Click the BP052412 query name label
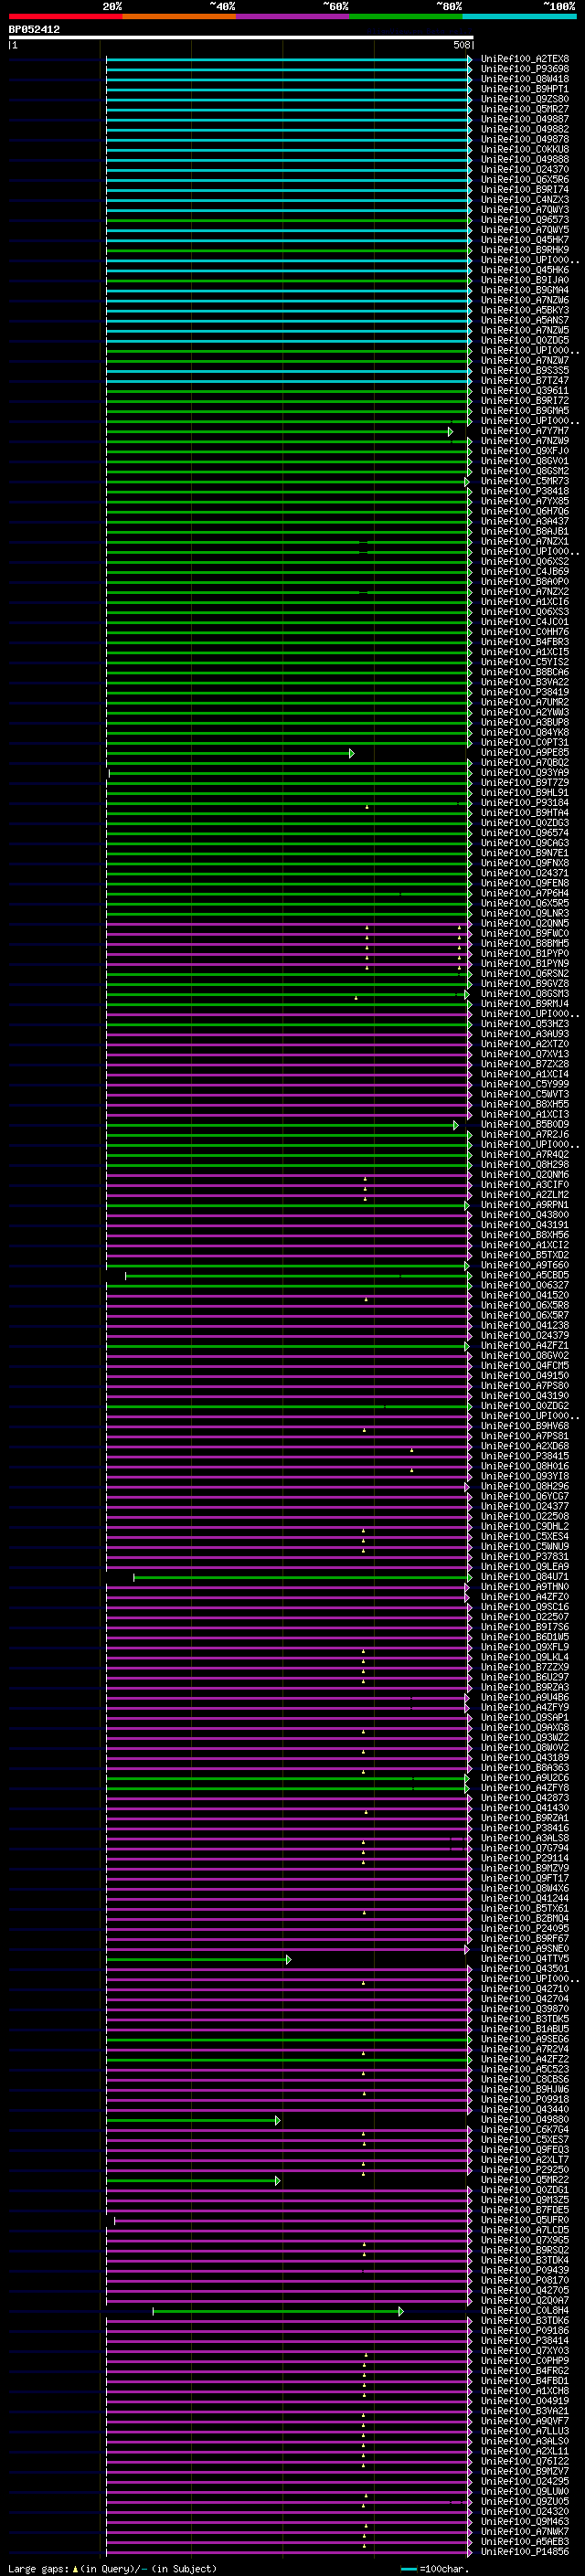The width and height of the screenshot is (585, 2576). coord(34,30)
